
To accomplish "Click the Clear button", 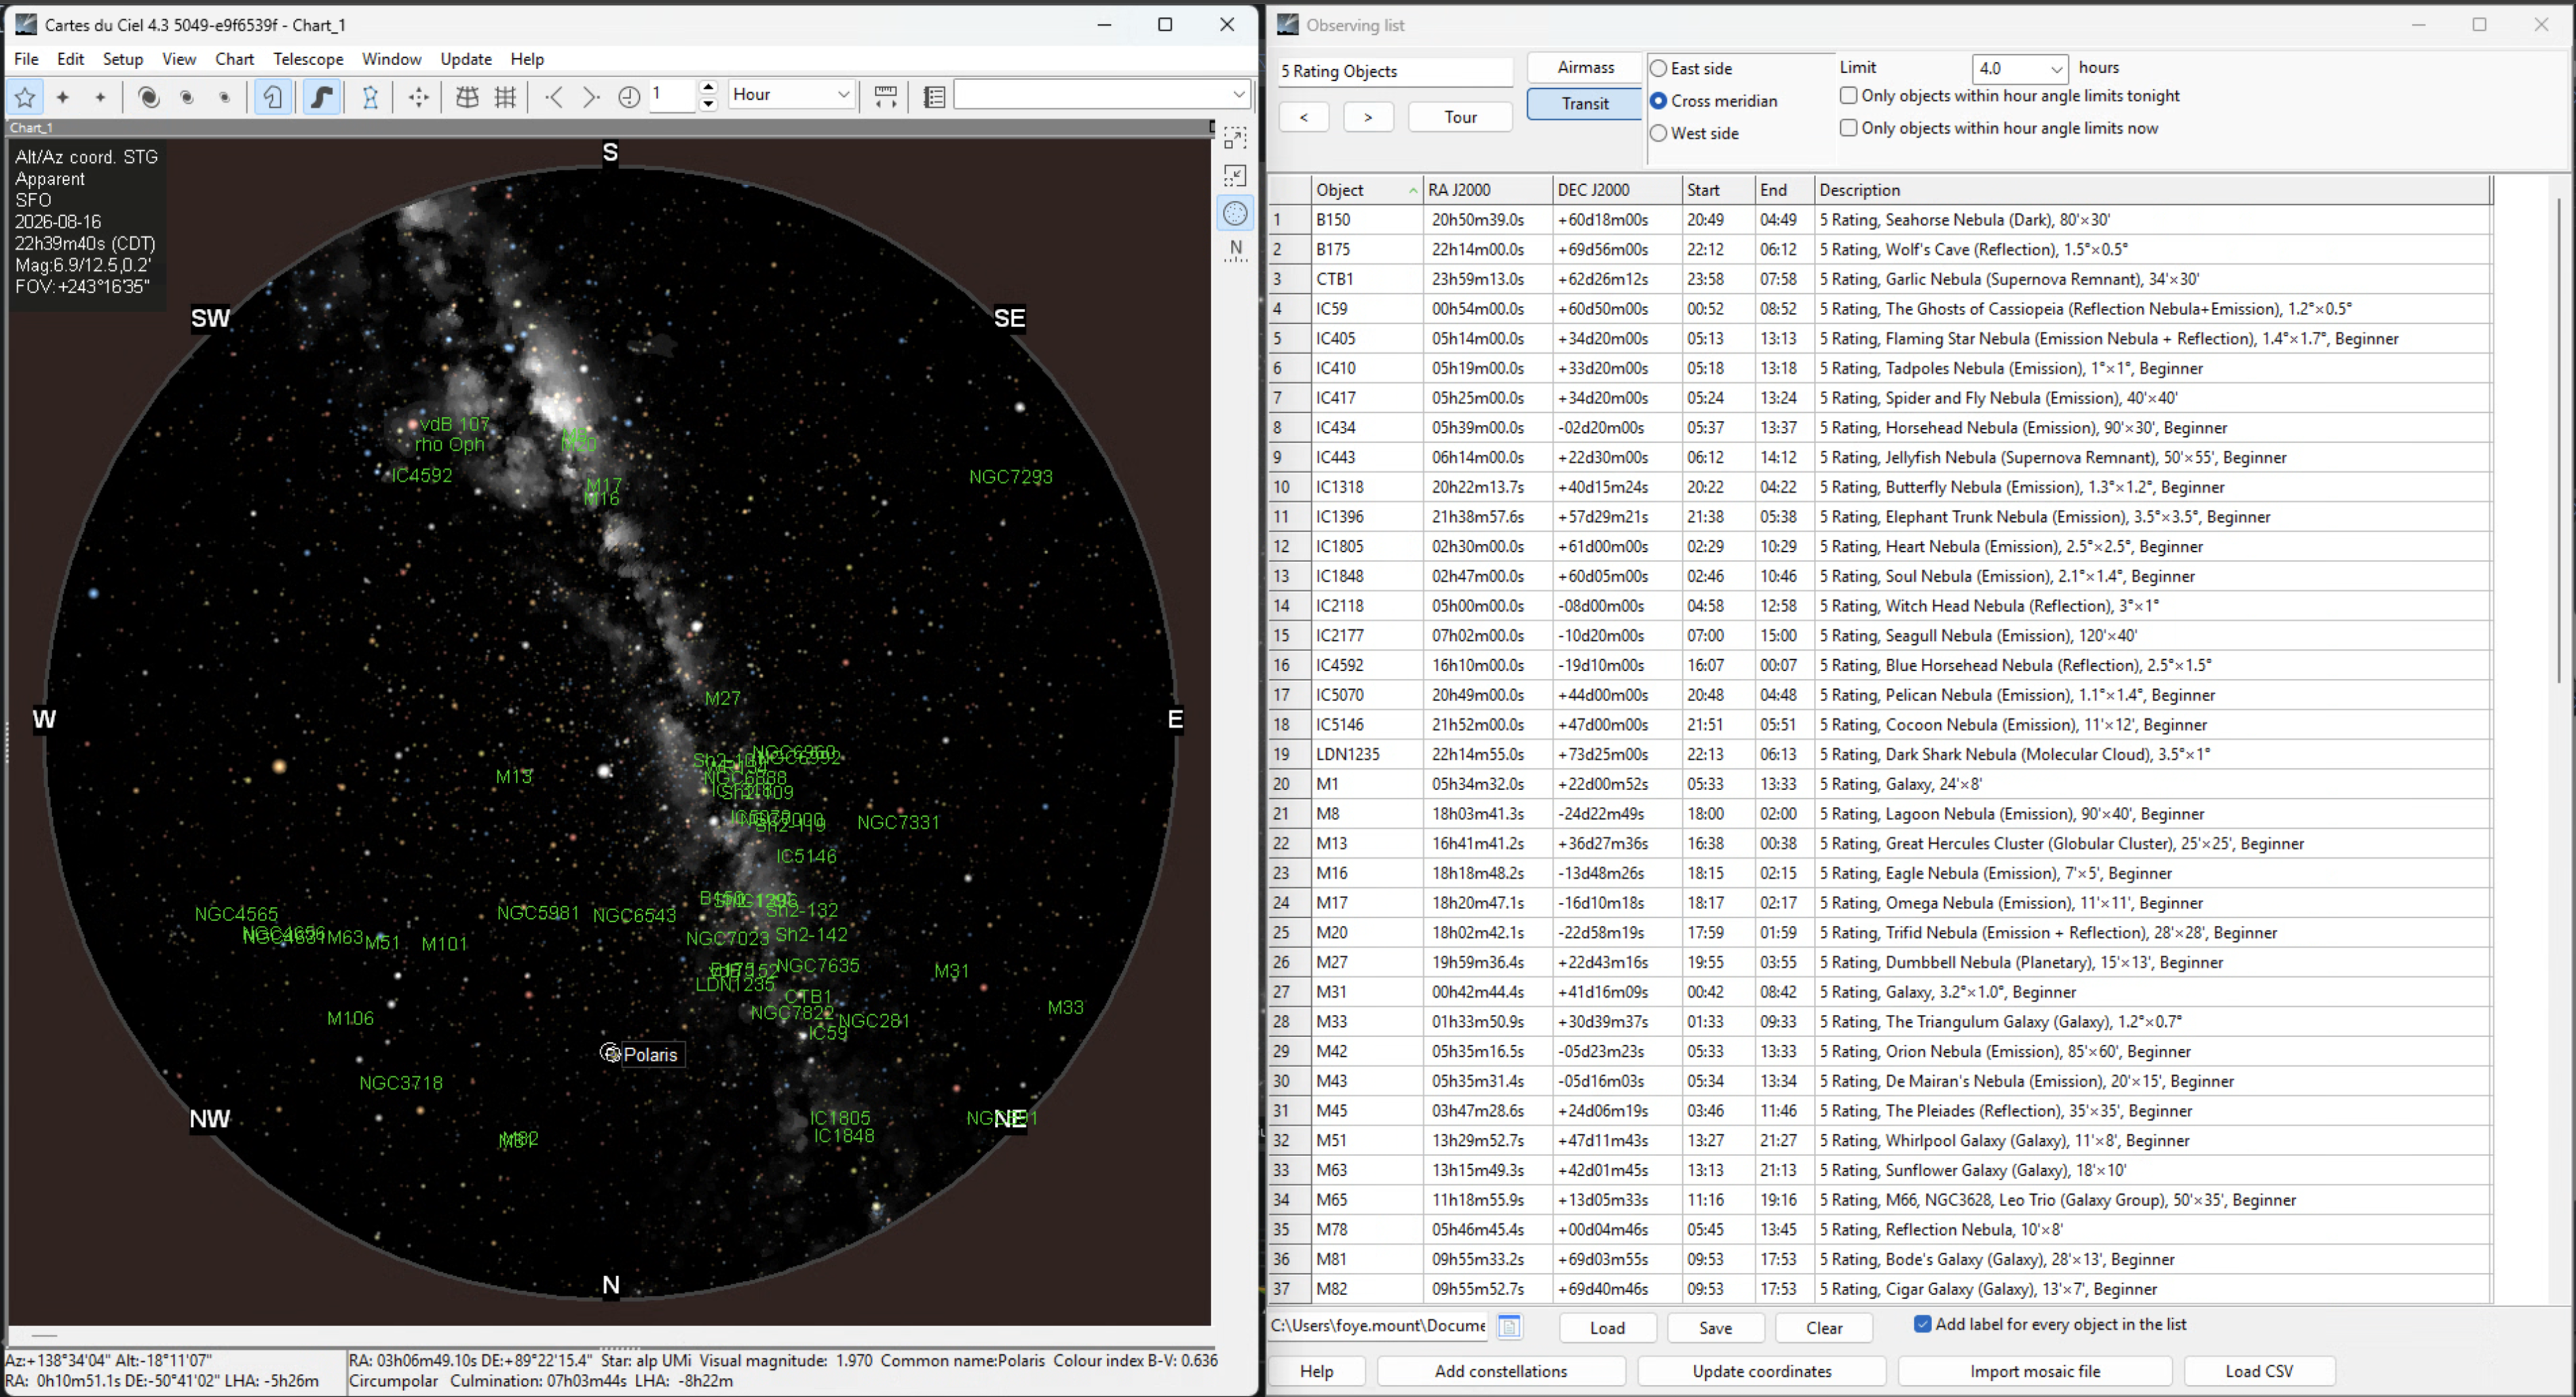I will (x=1824, y=1327).
